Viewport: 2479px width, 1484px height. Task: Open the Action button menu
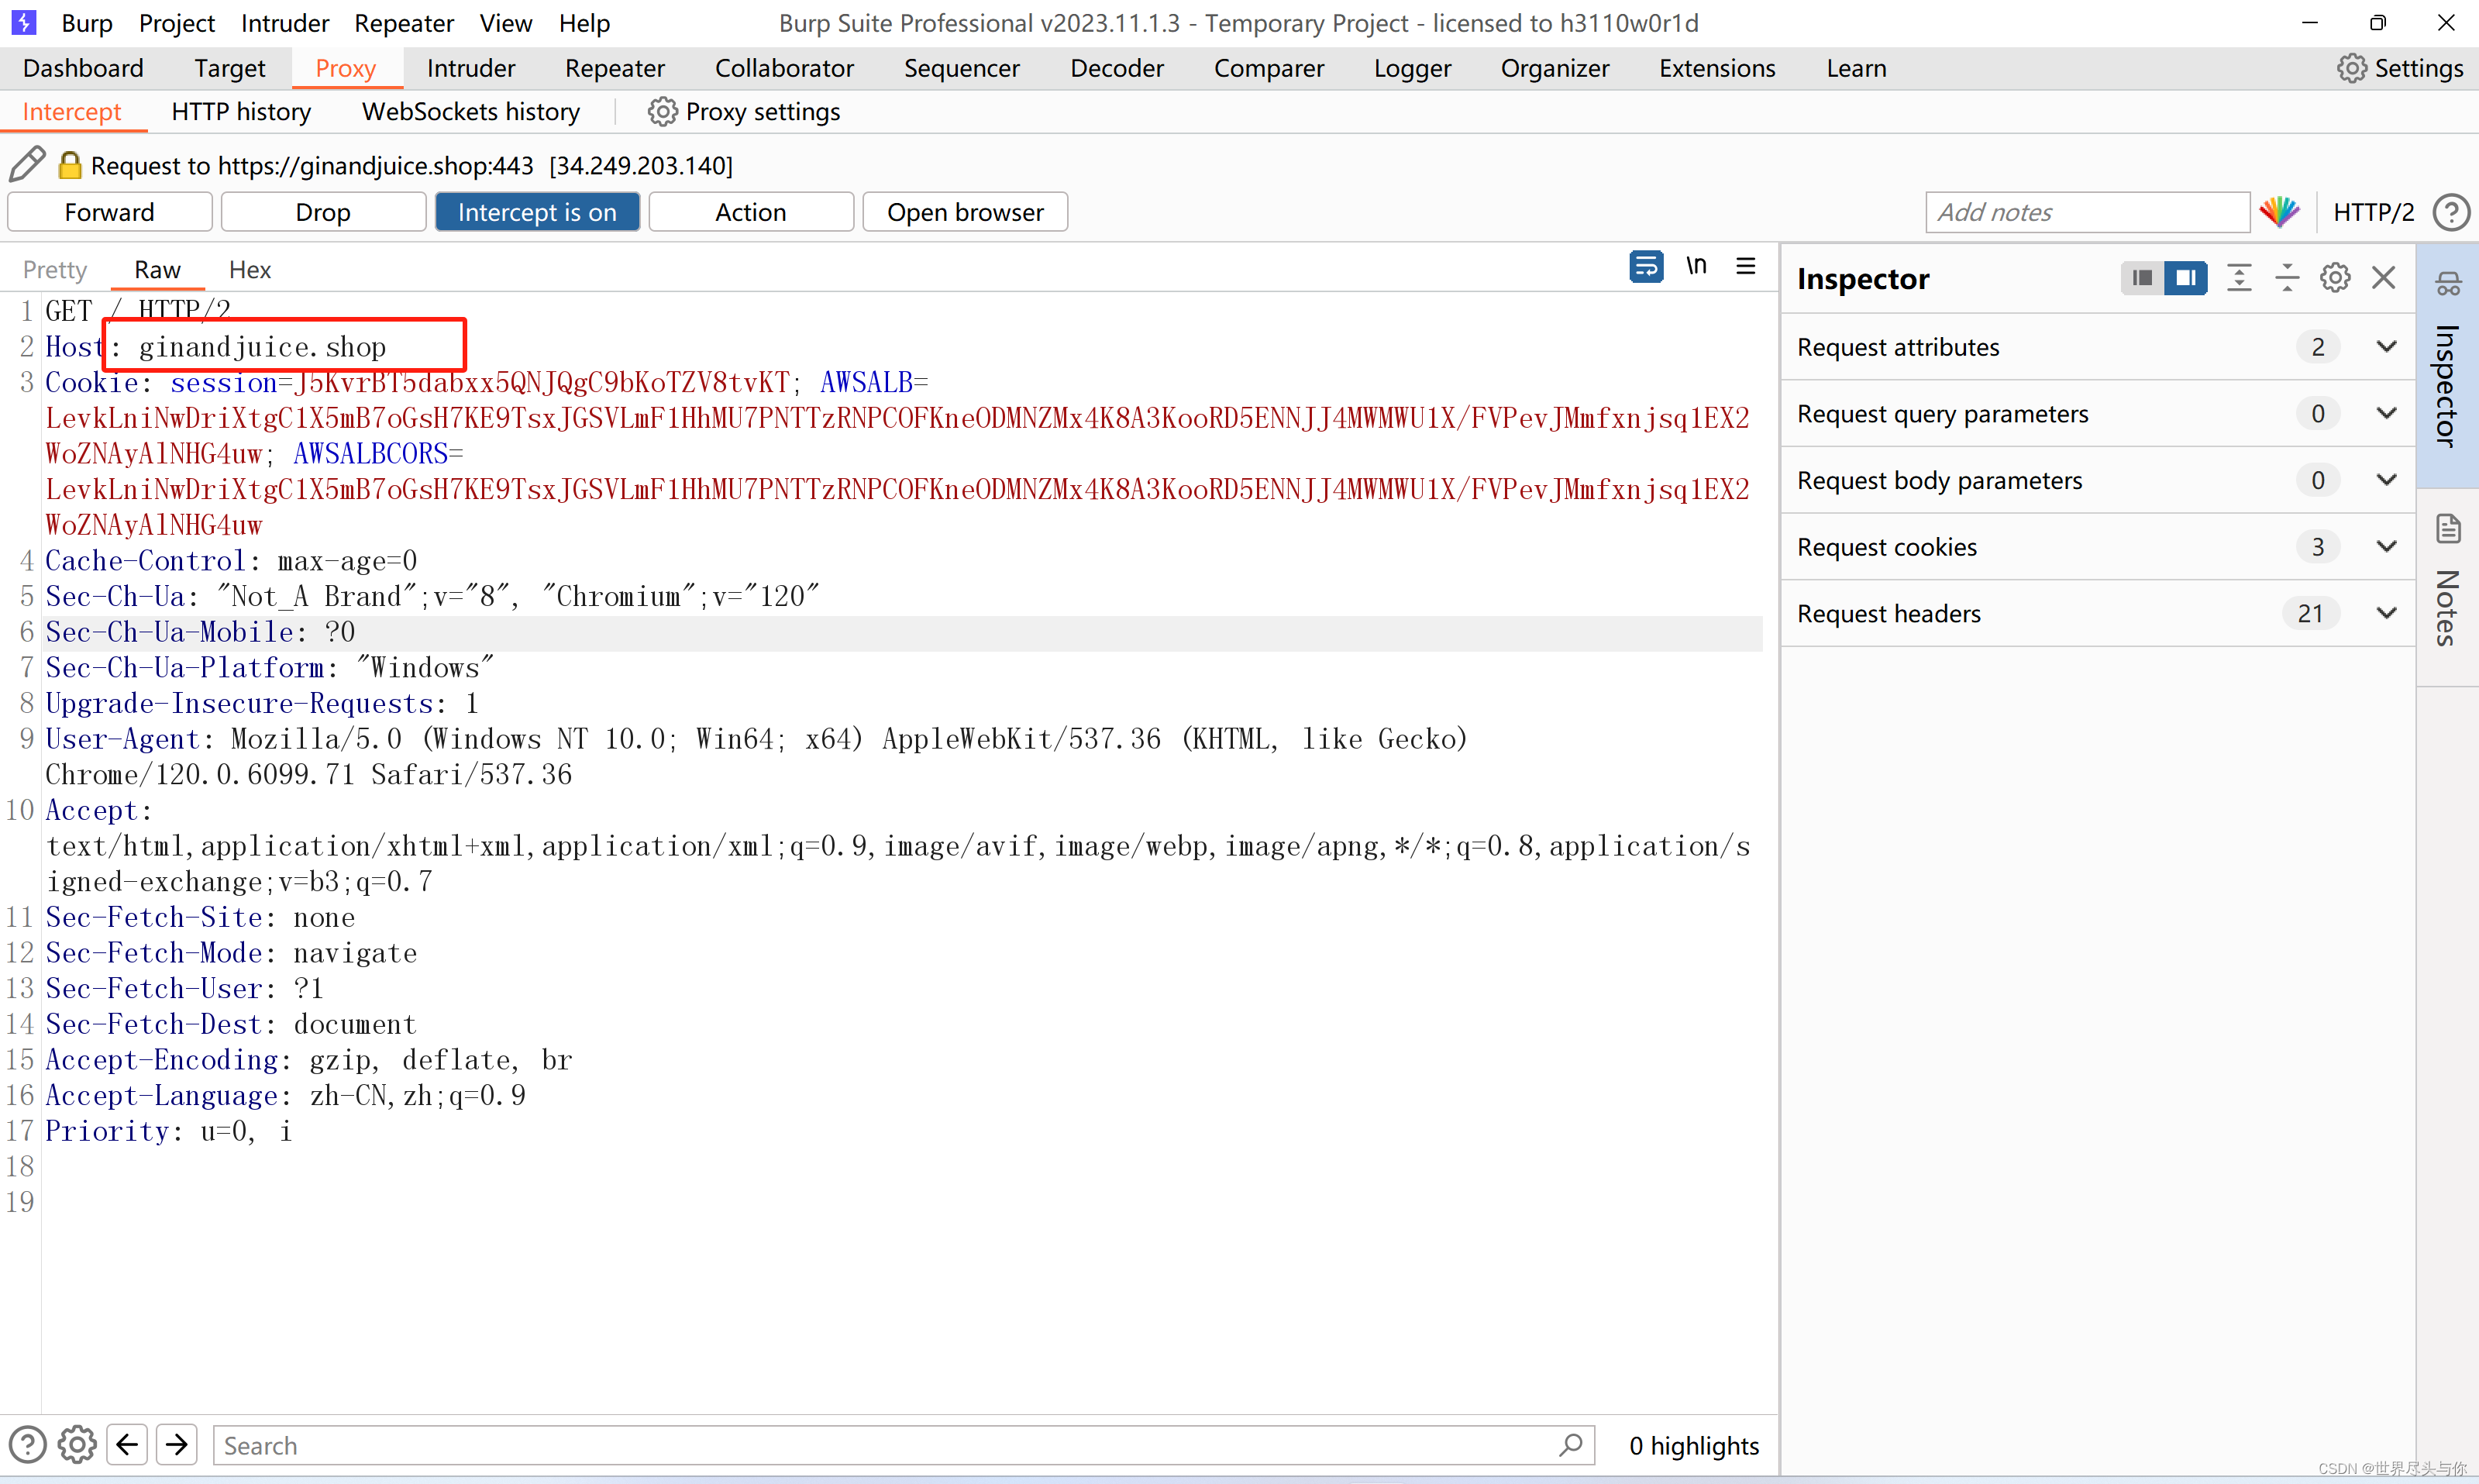tap(751, 212)
